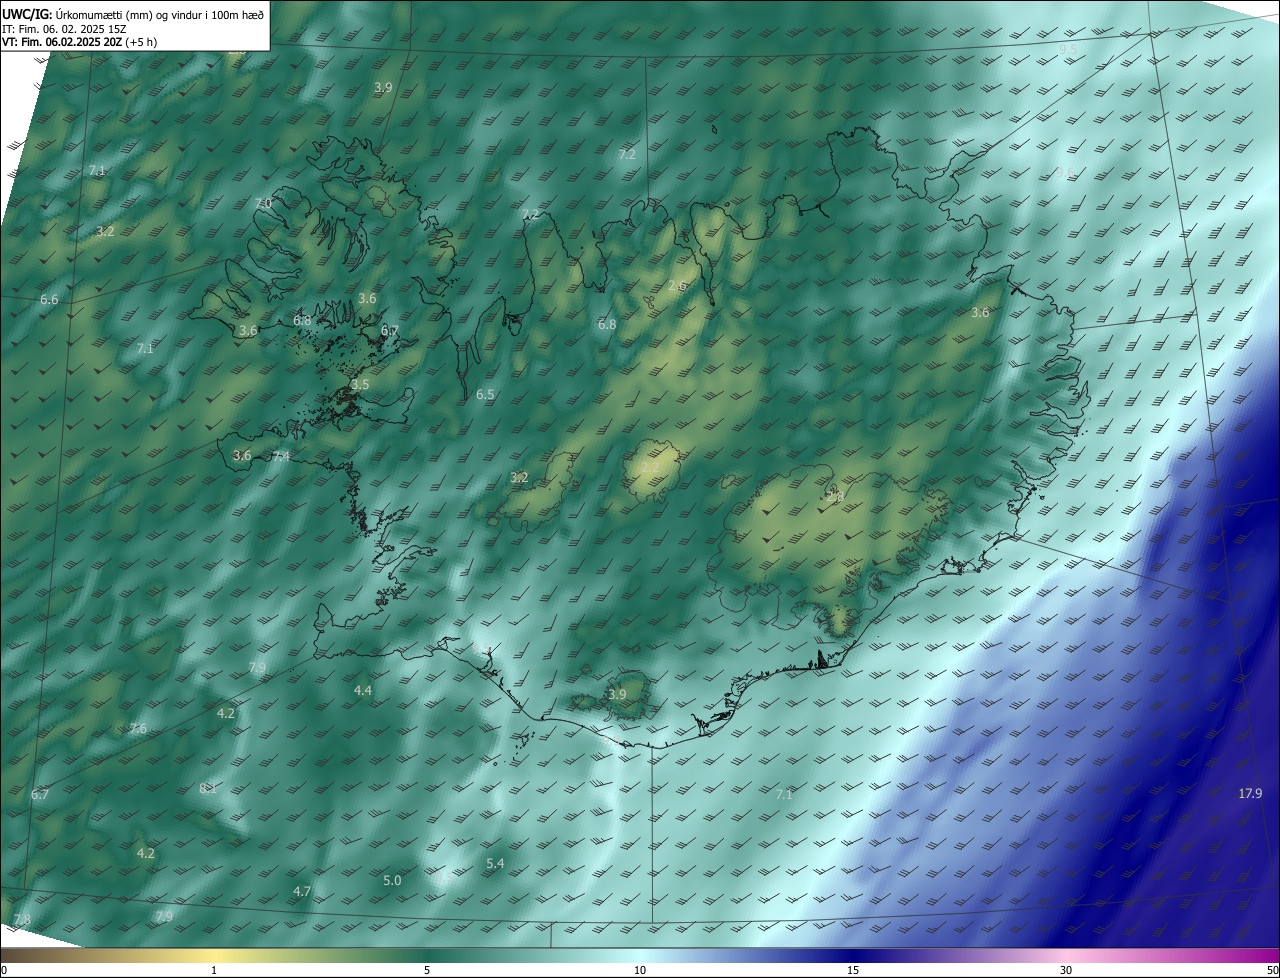Click the UWC/IG Úrkomumætti title line

pos(133,13)
